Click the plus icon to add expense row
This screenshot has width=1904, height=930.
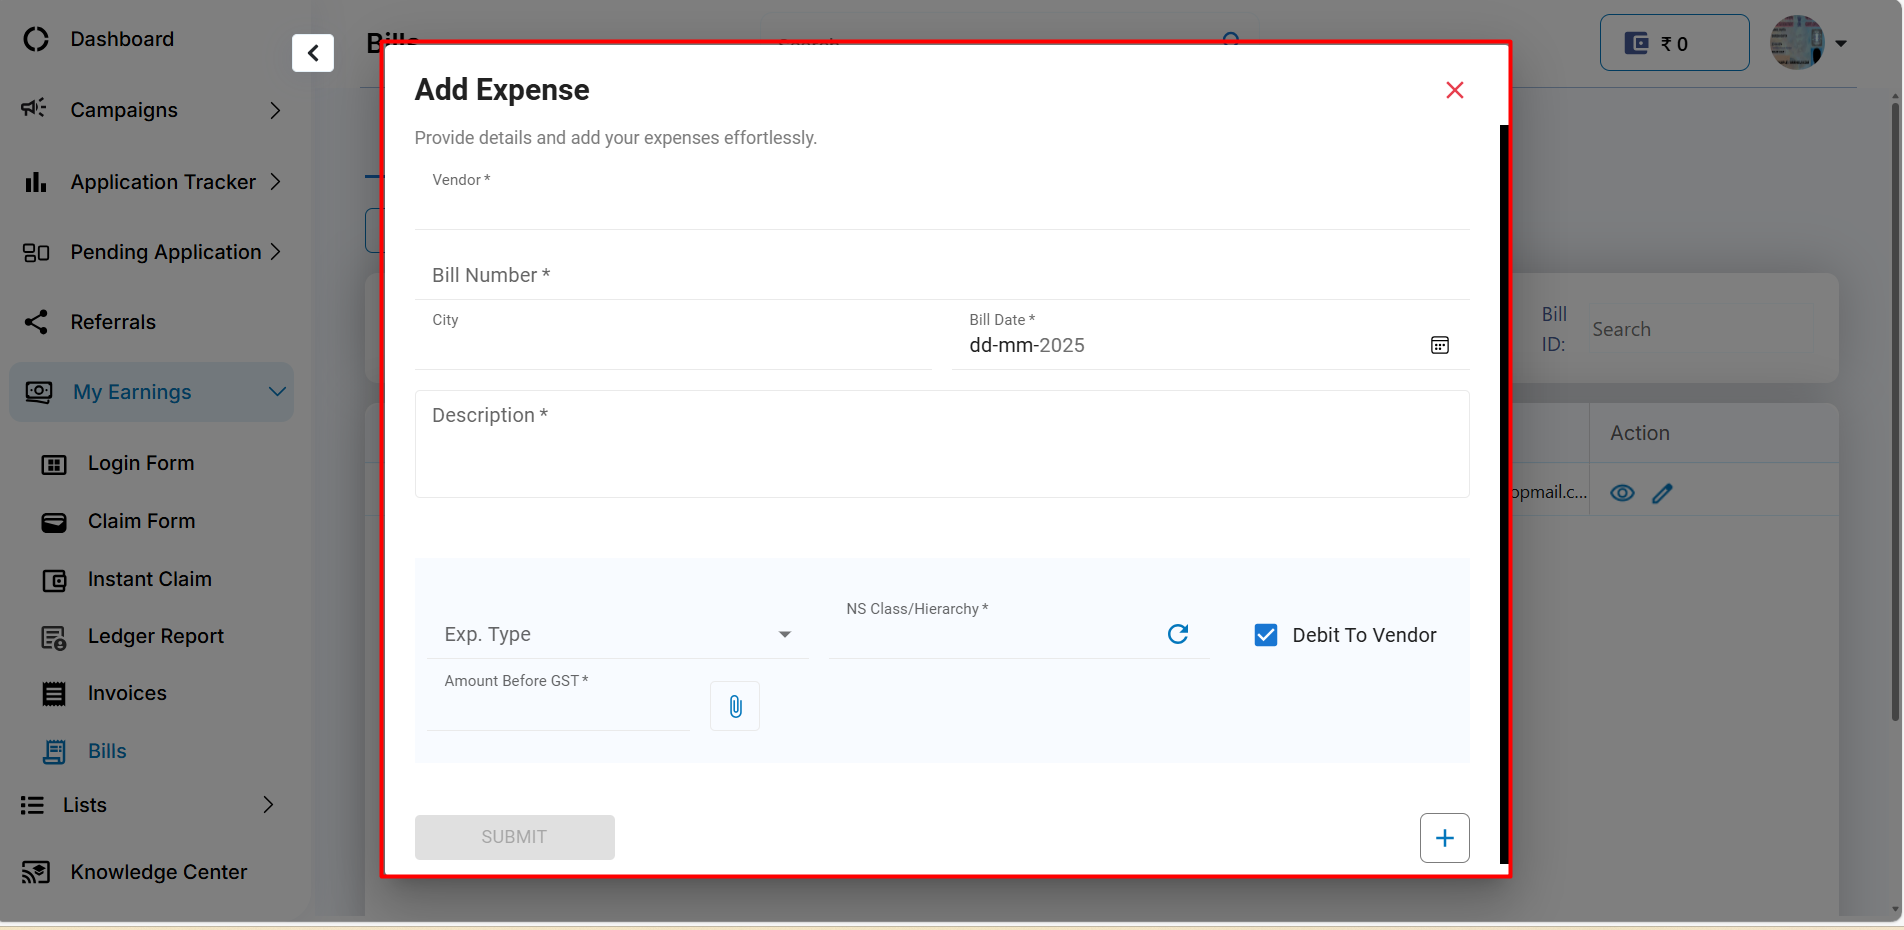[x=1444, y=838]
